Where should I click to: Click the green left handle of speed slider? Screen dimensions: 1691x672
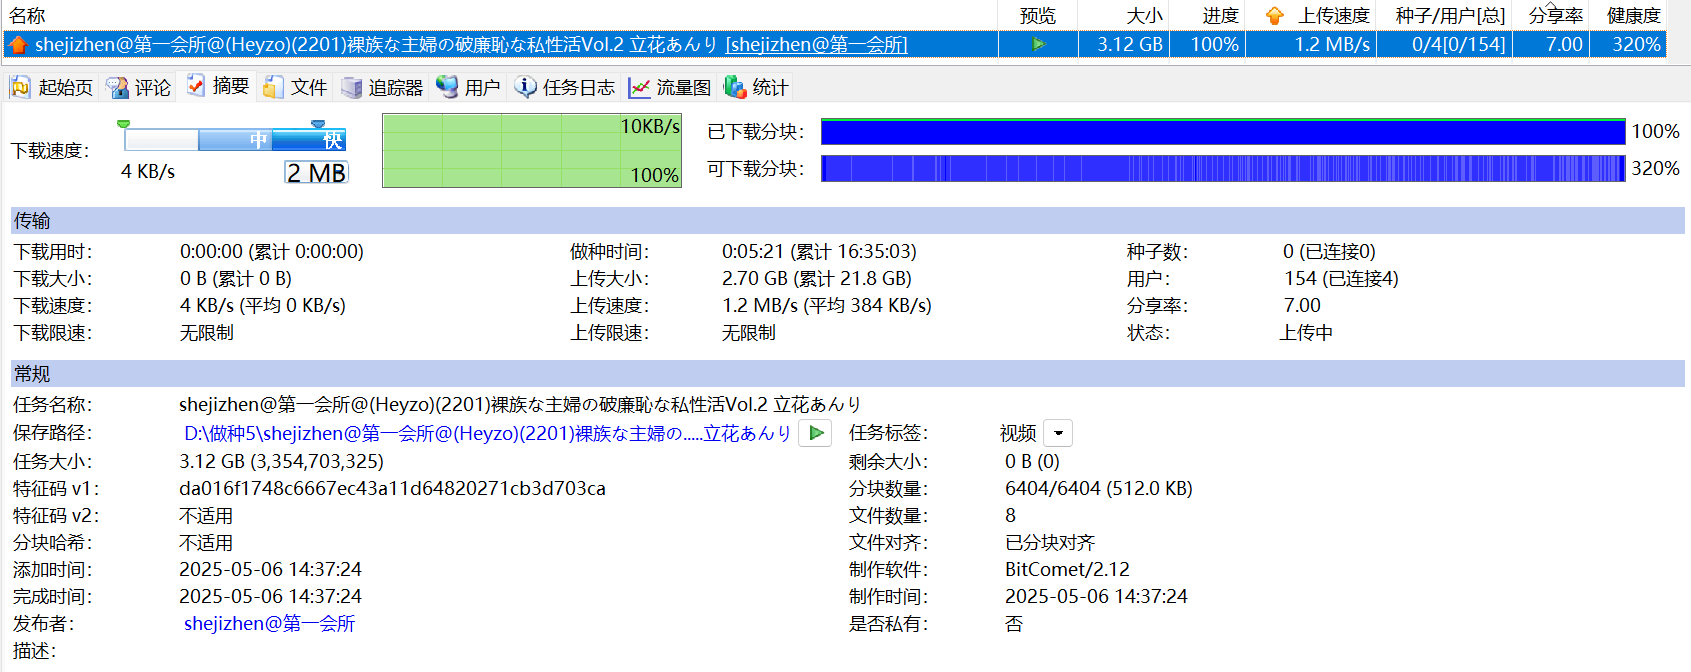pos(123,124)
